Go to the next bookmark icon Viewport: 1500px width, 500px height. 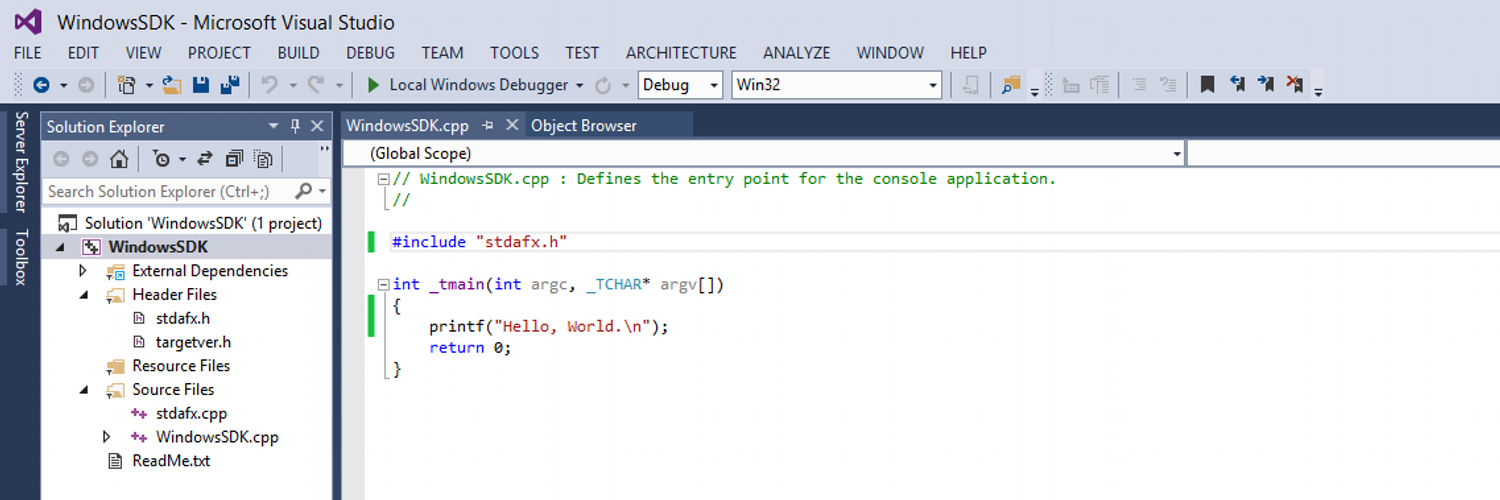[1265, 85]
